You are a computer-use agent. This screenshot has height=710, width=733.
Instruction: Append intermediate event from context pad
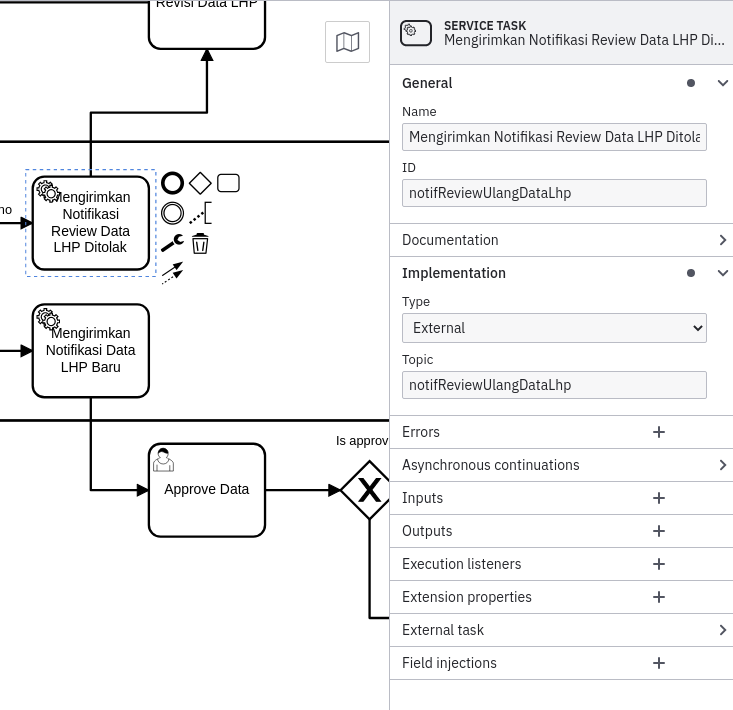pyautogui.click(x=173, y=213)
